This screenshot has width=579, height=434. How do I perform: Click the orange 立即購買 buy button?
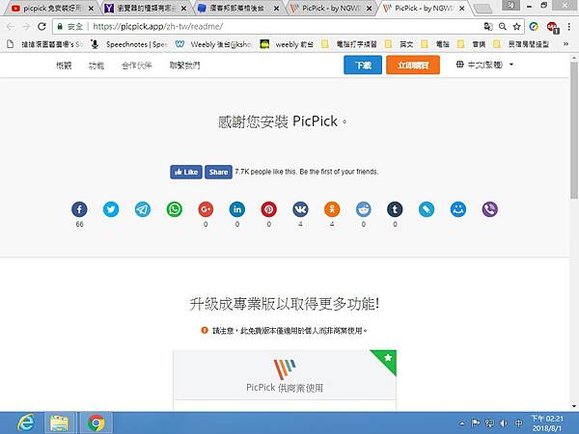(413, 65)
